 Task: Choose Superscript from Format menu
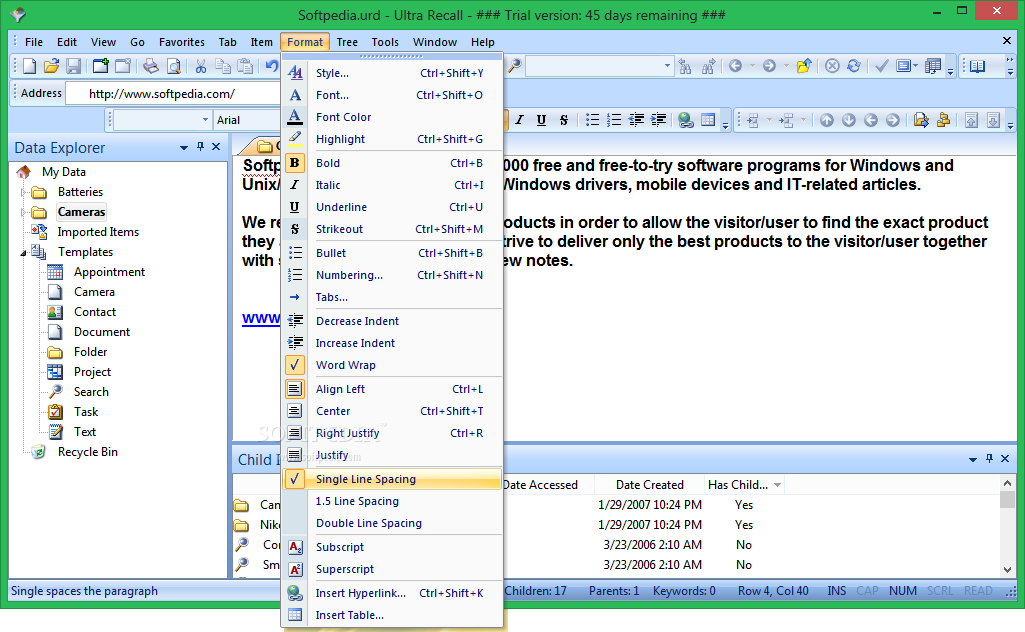(x=393, y=569)
